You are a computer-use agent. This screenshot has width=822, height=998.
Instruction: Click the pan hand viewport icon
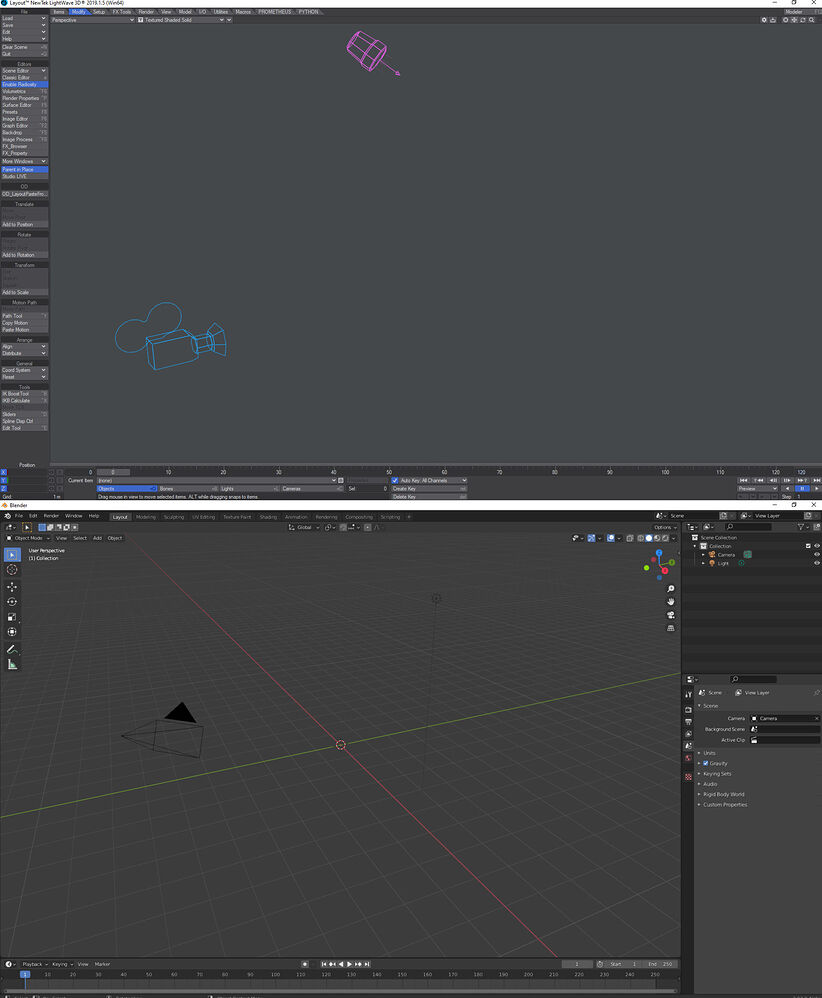tap(670, 601)
